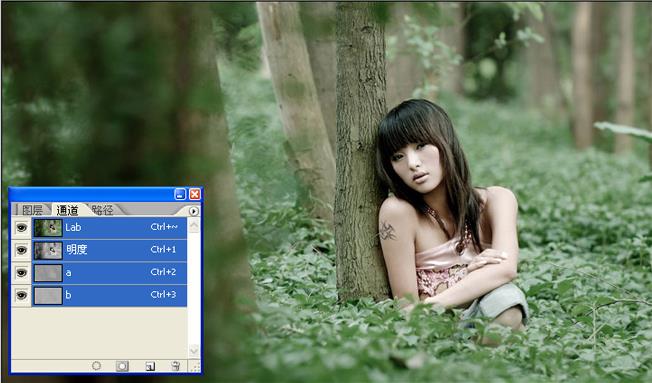Image resolution: width=652 pixels, height=383 pixels.
Task: Toggle eye icon for channel a
Action: point(22,273)
